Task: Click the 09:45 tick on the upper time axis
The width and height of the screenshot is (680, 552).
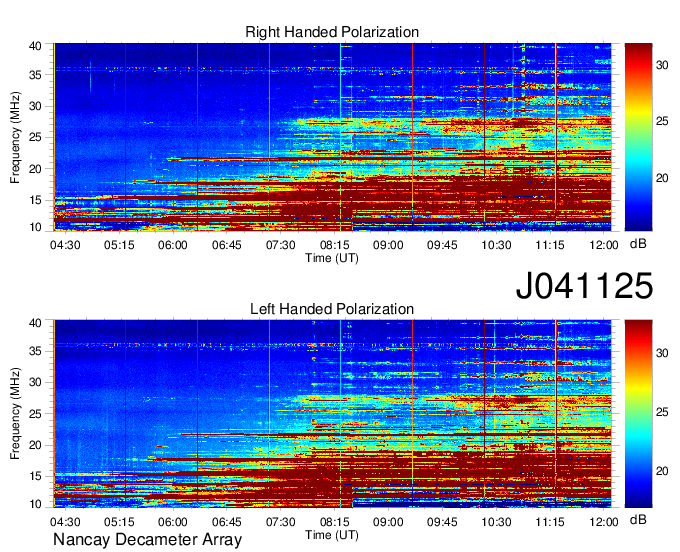Action: [442, 245]
